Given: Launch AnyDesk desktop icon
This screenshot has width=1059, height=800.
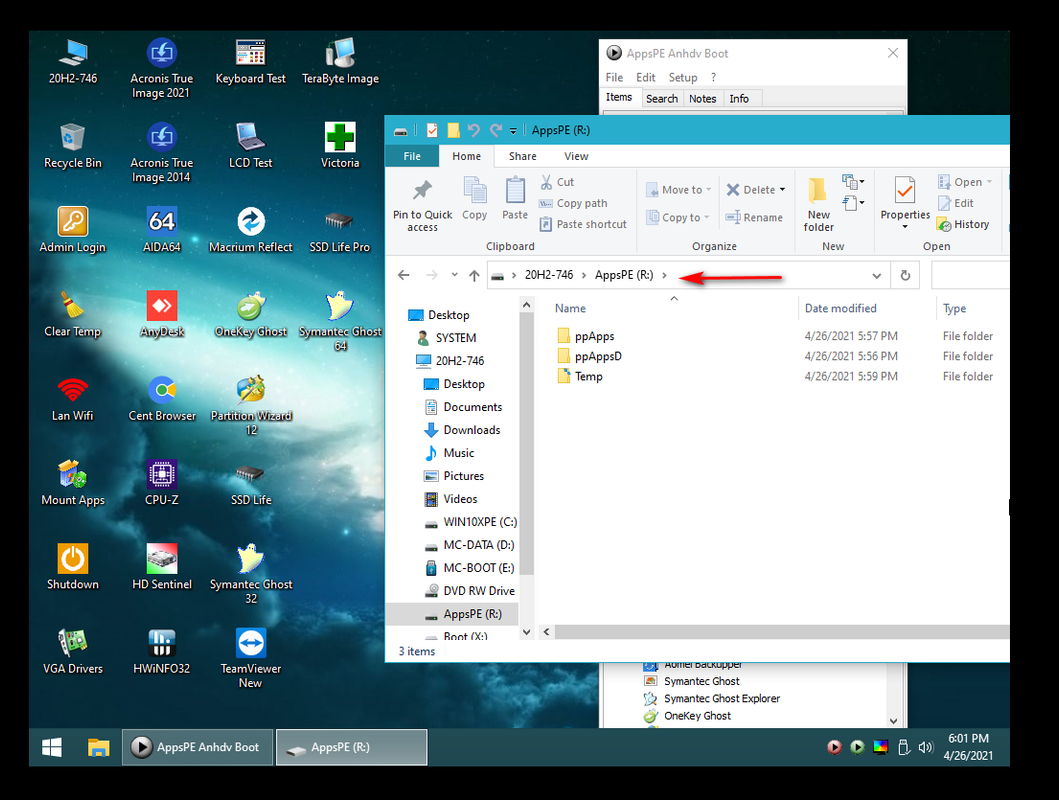Looking at the screenshot, I should click(161, 314).
